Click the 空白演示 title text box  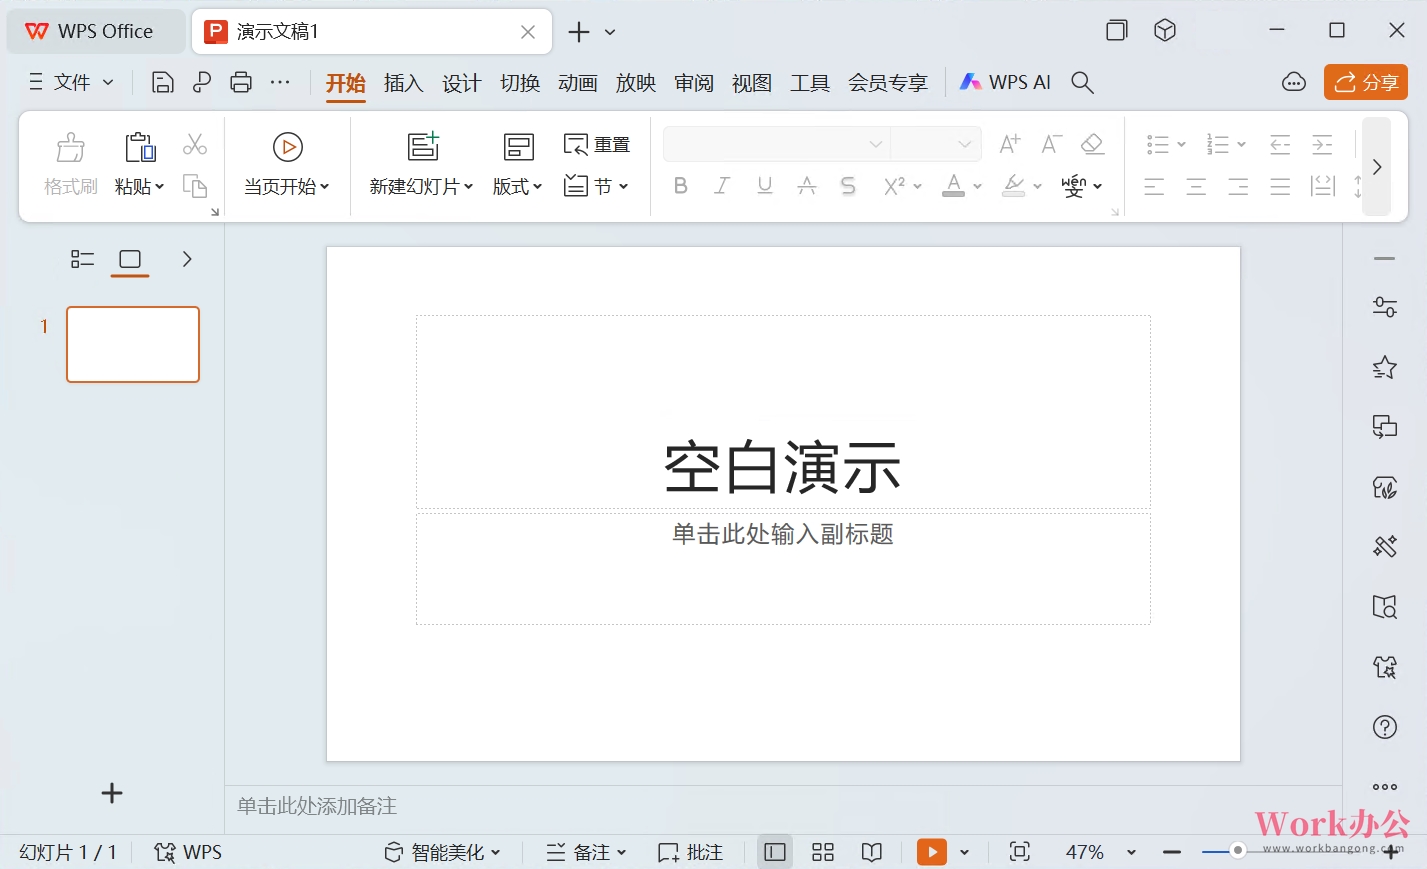783,412
